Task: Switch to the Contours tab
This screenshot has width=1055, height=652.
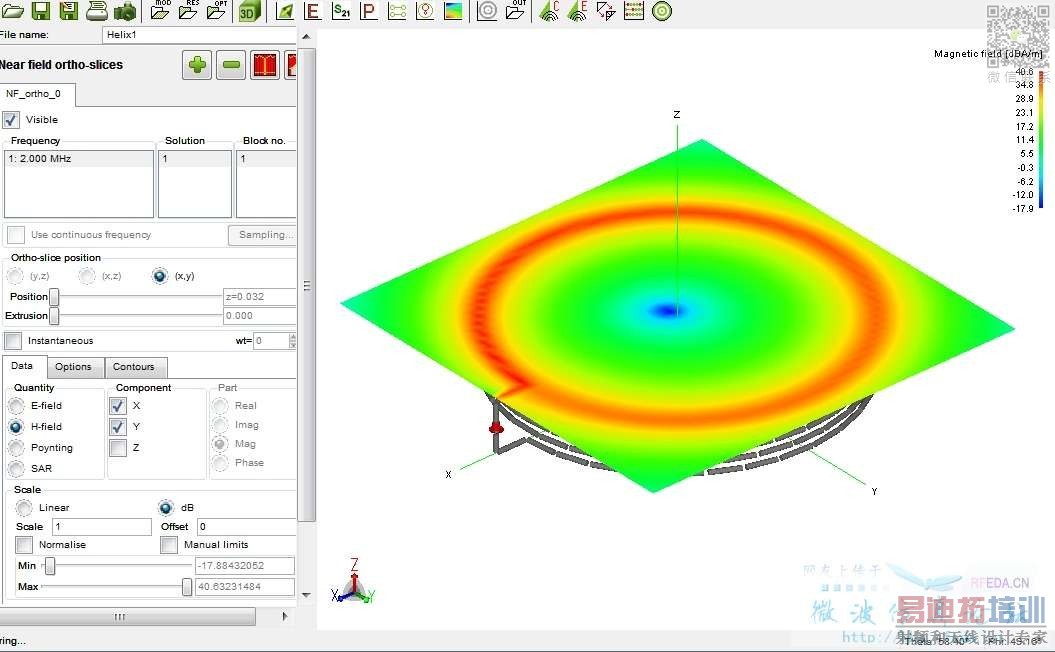Action: pos(133,367)
